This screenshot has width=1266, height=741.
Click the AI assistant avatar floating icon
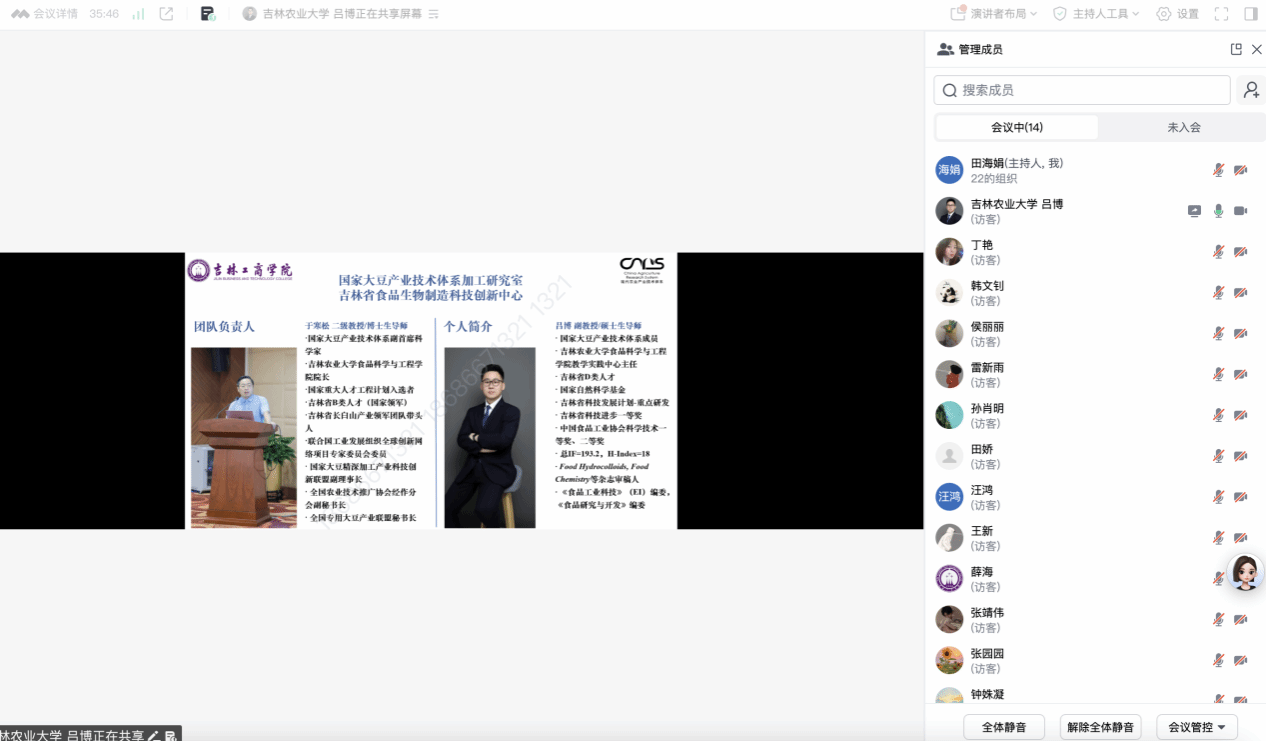[x=1245, y=573]
